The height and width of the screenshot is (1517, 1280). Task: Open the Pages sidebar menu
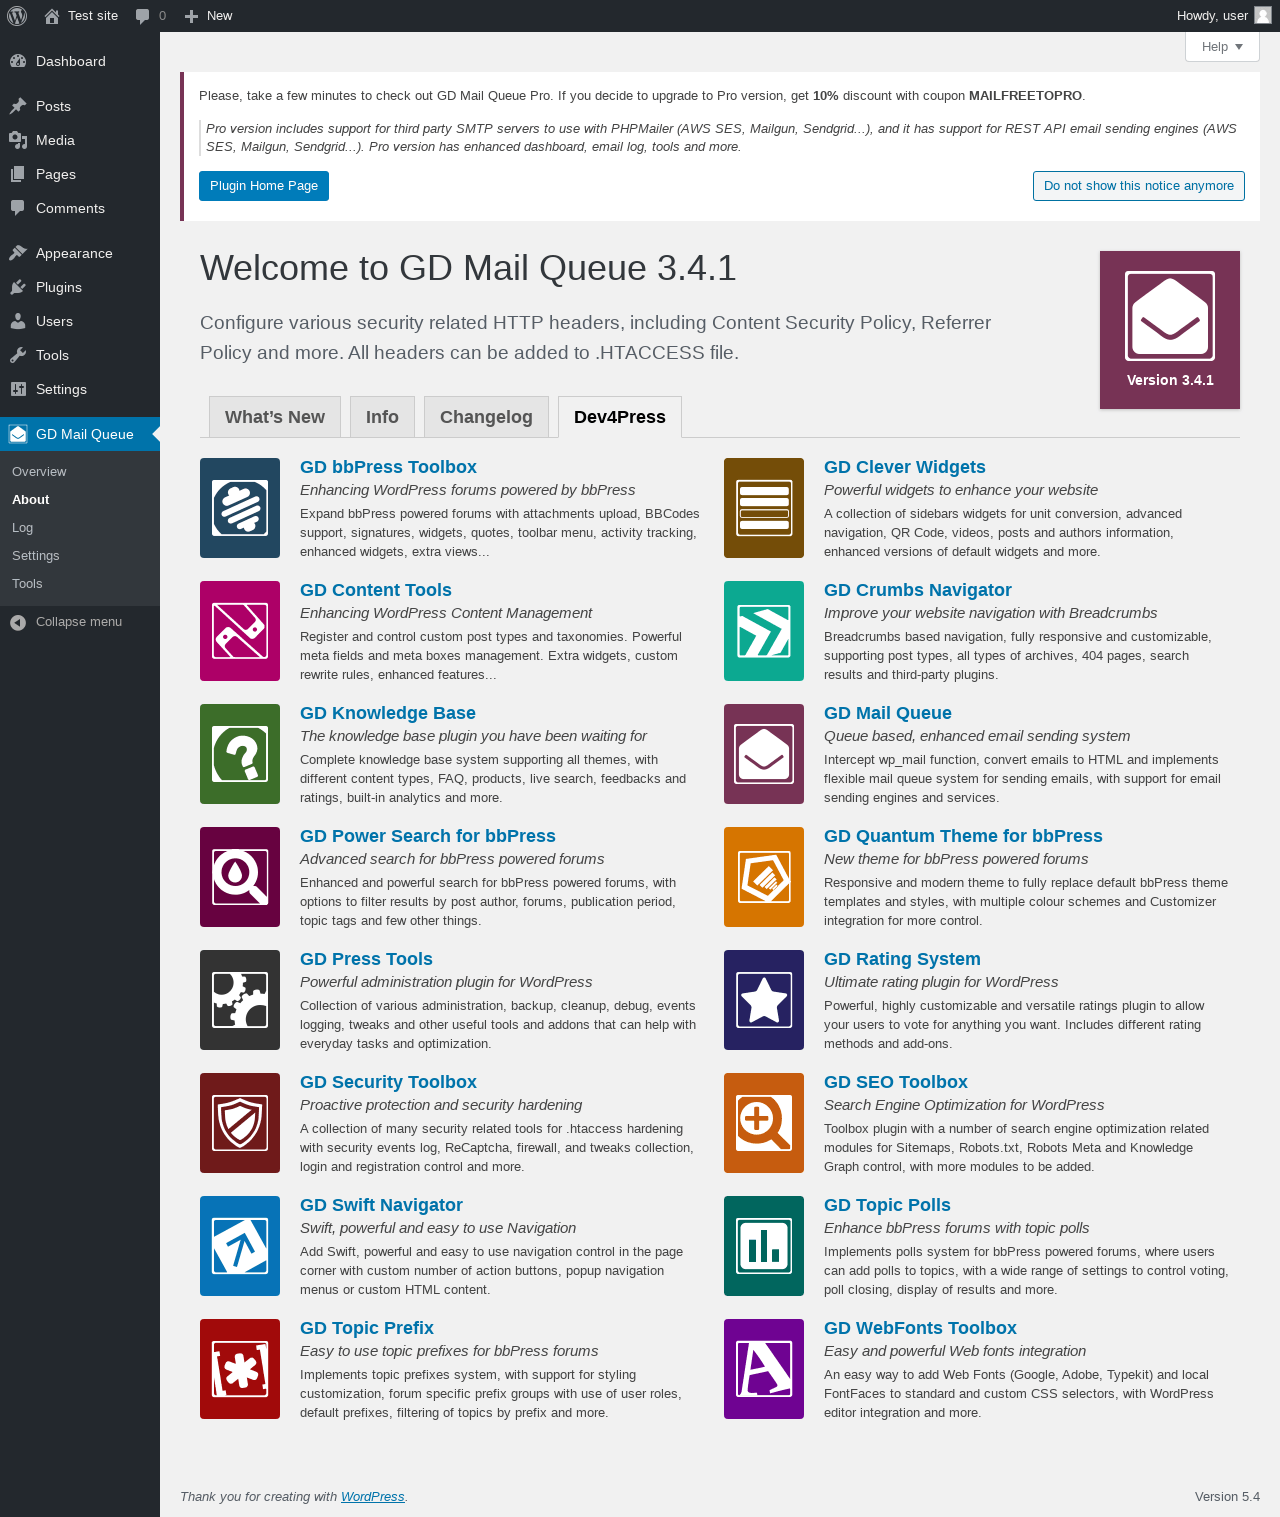tap(80, 174)
